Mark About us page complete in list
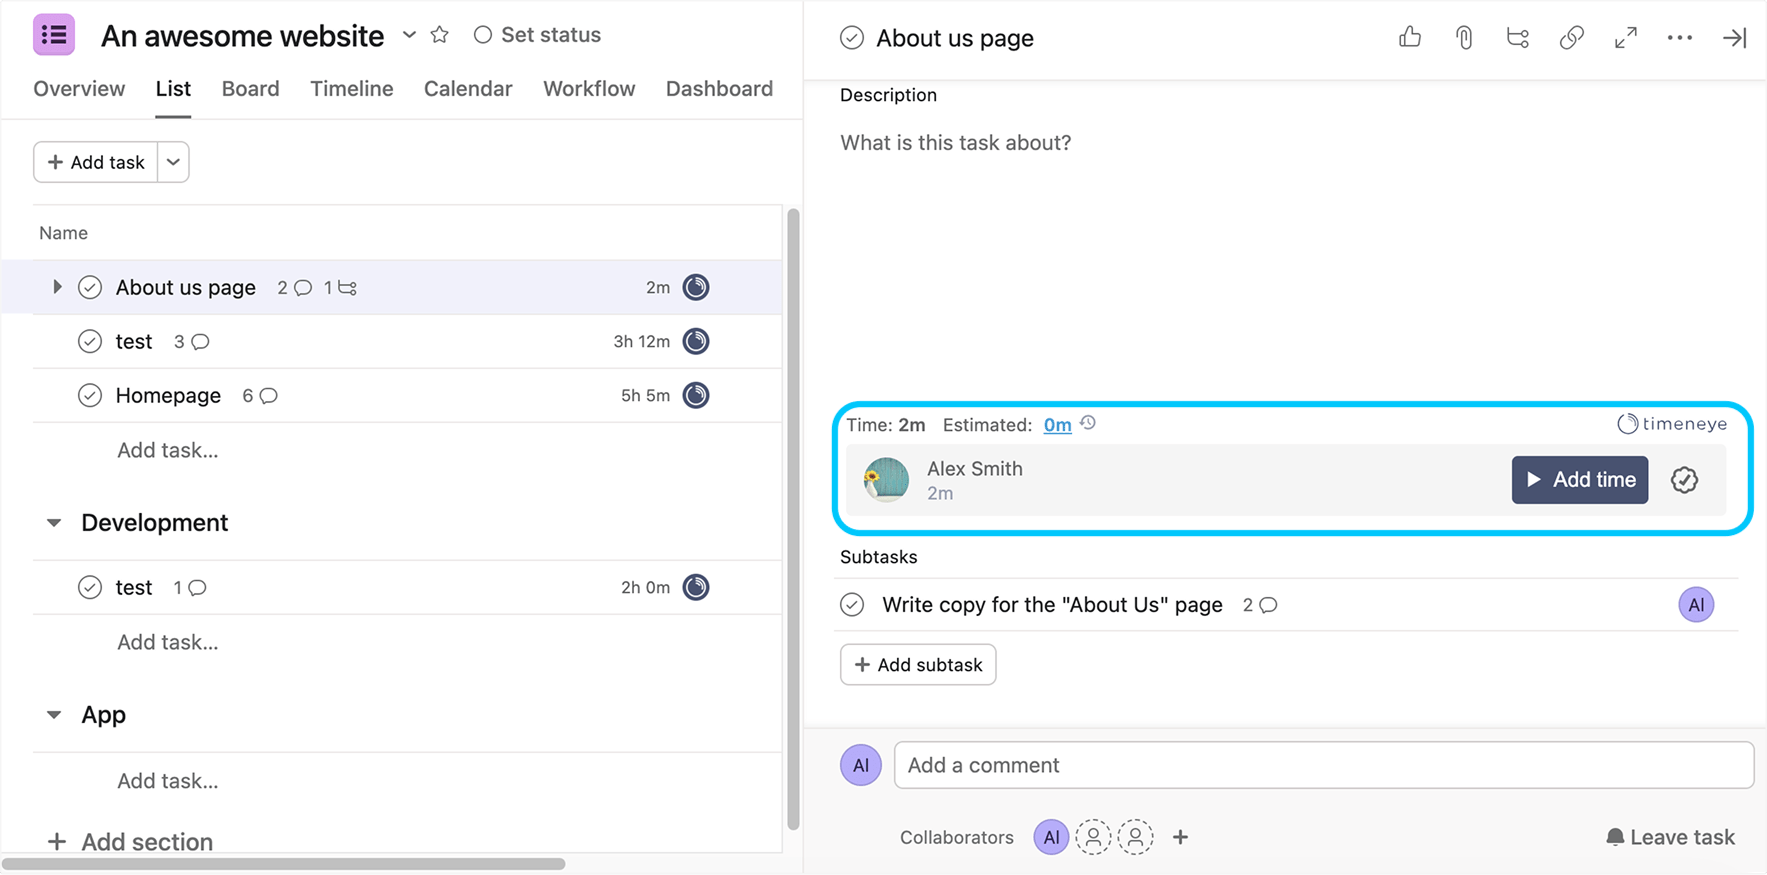This screenshot has height=875, width=1767. [x=90, y=287]
